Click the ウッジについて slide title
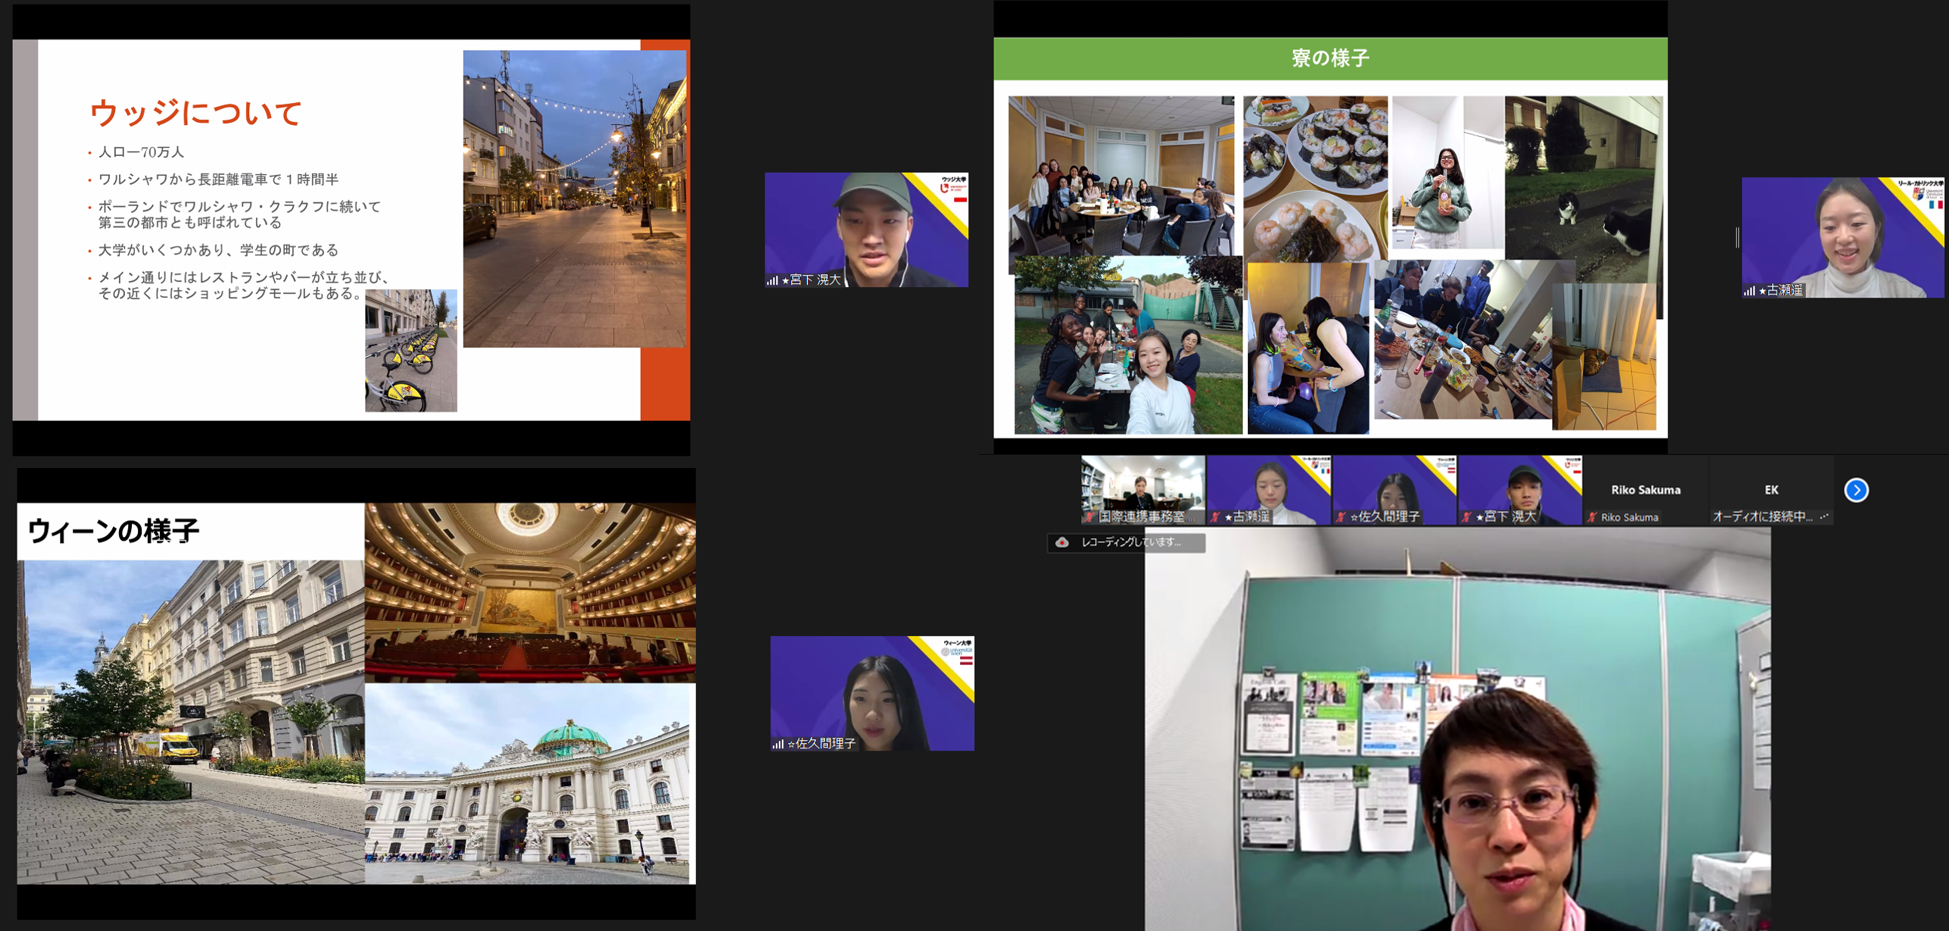Image resolution: width=1949 pixels, height=931 pixels. (x=196, y=113)
